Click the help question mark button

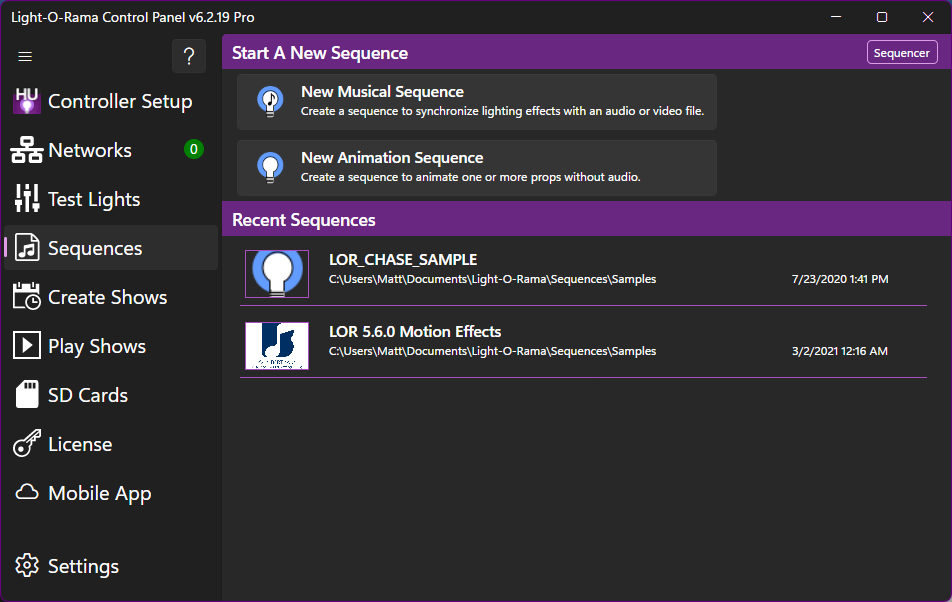coord(188,56)
